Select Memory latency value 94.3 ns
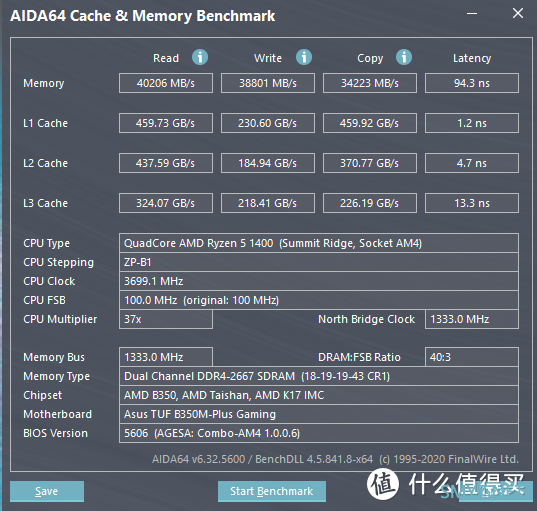 (x=472, y=83)
